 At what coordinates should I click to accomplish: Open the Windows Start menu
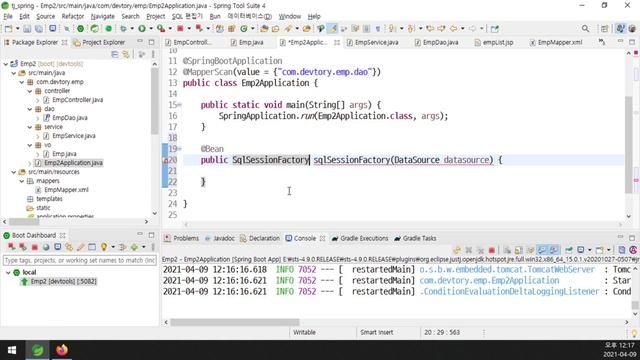(12, 350)
